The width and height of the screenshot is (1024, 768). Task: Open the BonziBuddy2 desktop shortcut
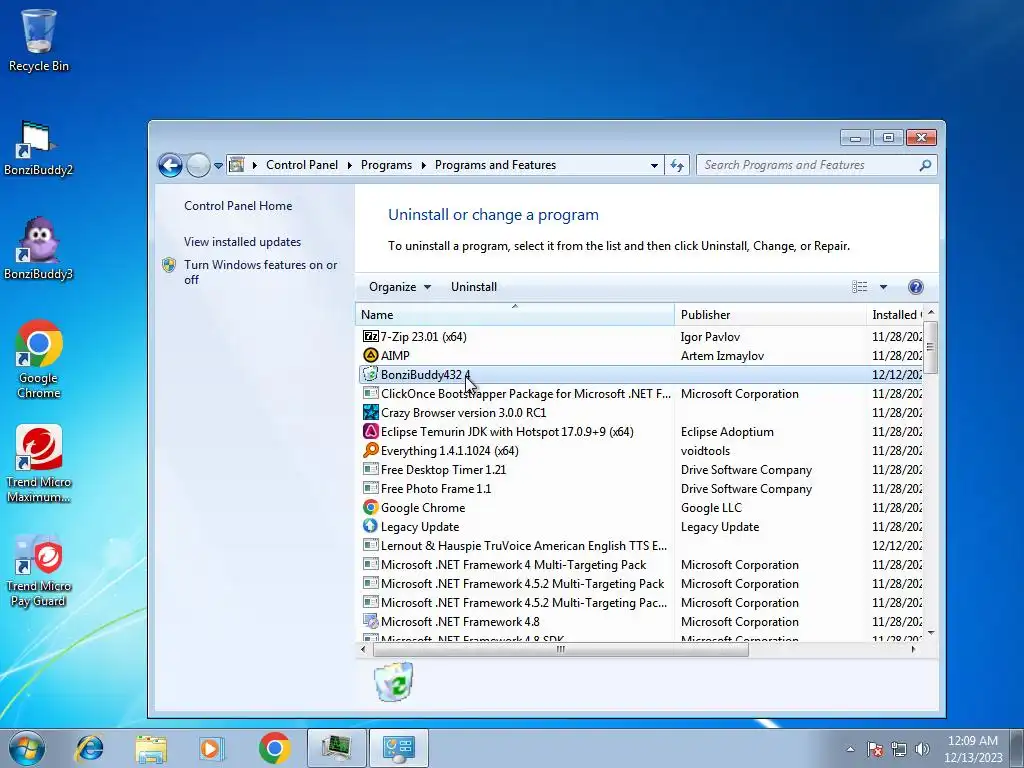click(39, 149)
